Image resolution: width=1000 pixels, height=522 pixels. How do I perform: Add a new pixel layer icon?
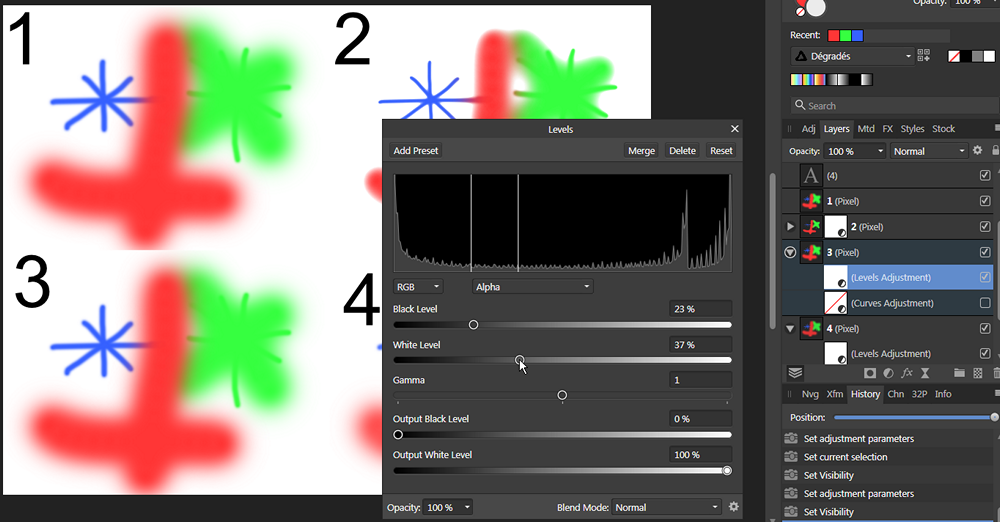pyautogui.click(x=978, y=373)
